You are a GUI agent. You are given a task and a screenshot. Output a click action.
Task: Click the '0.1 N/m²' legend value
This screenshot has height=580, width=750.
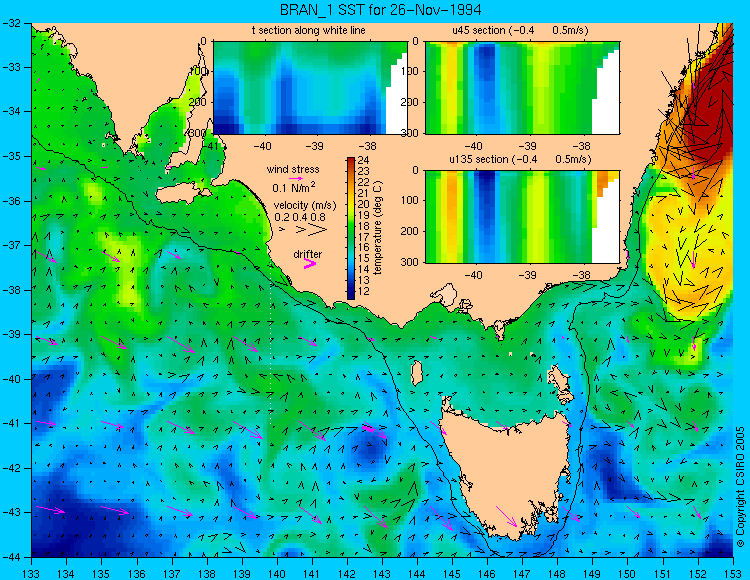coord(293,187)
